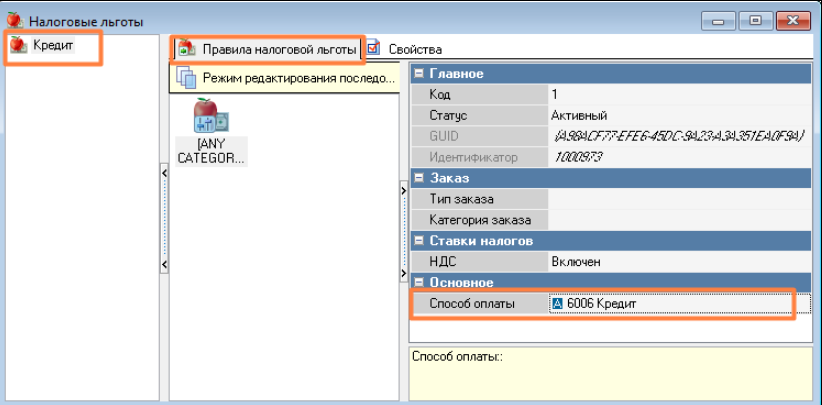Select the Кредит item in left tree

(52, 45)
